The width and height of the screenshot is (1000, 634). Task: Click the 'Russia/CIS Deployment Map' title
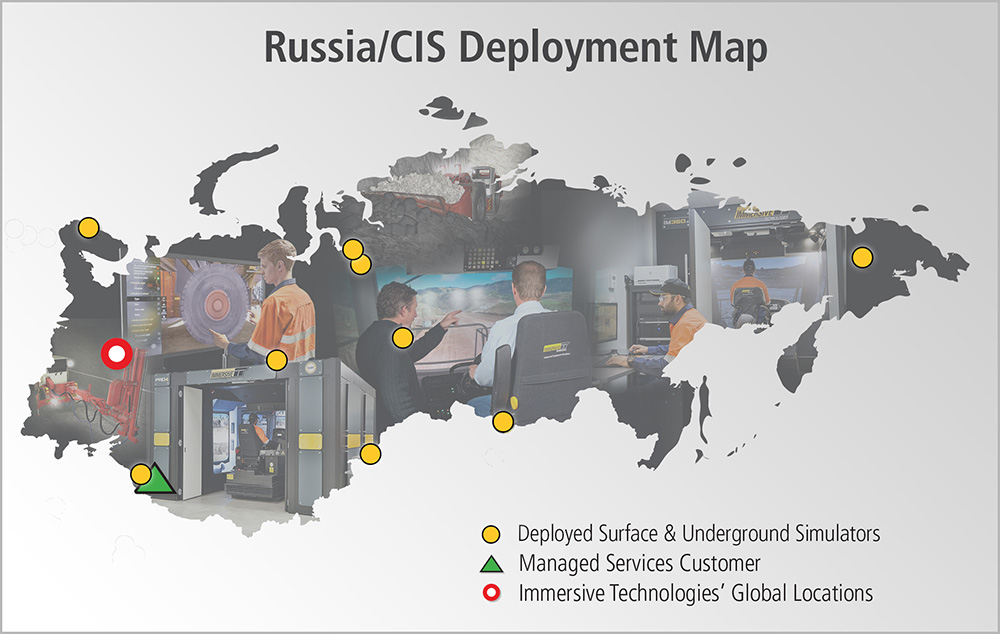point(515,48)
